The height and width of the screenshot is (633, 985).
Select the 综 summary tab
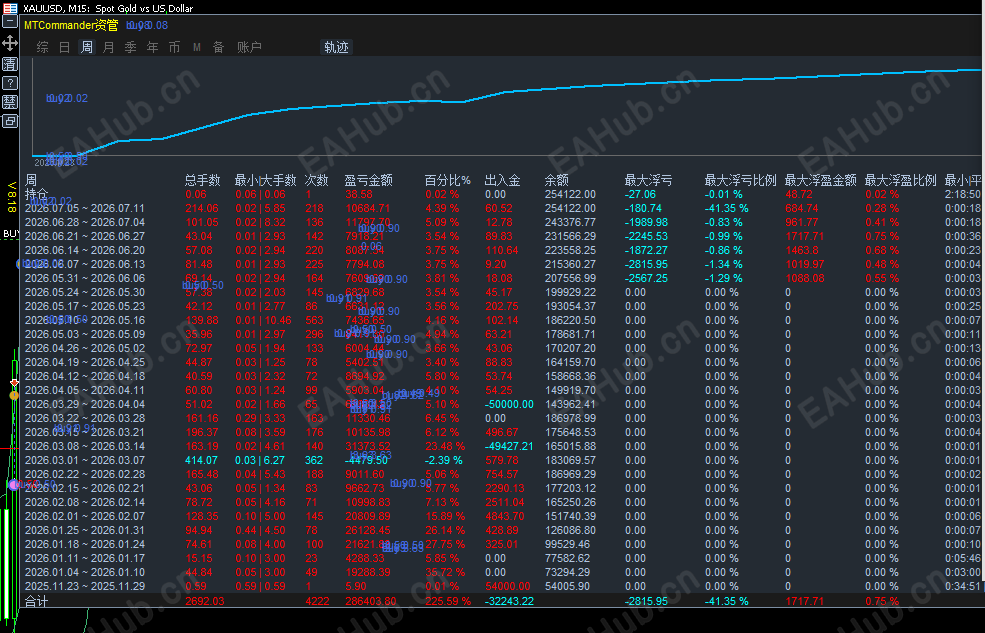coord(43,47)
